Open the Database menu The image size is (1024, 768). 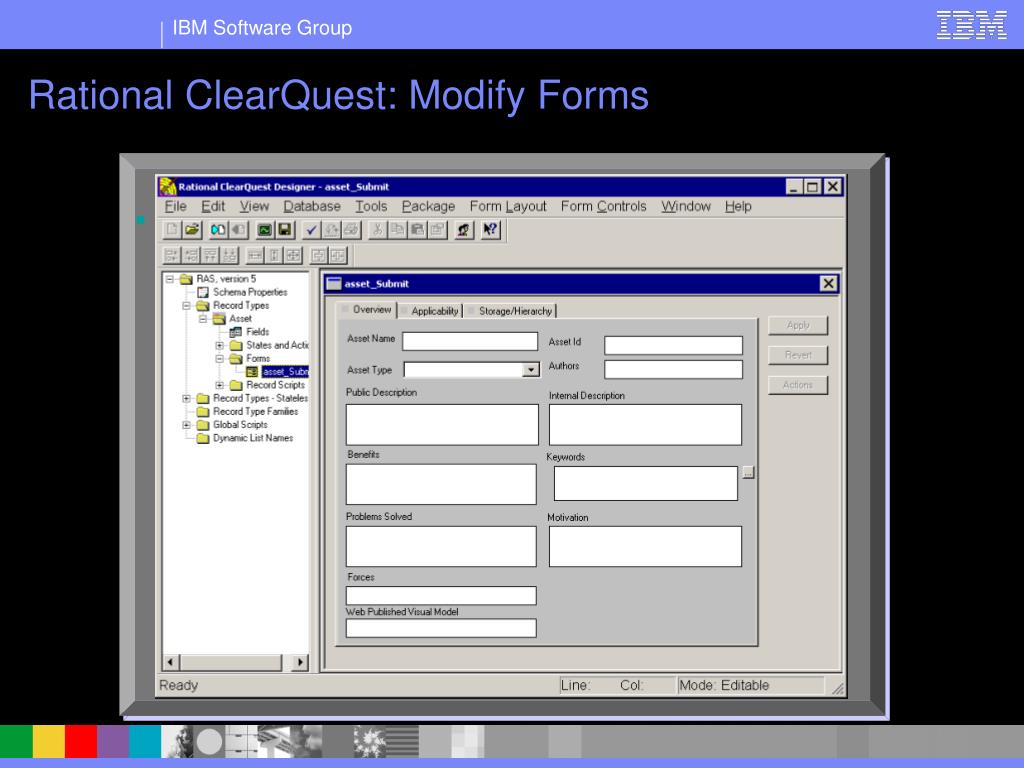click(x=312, y=206)
